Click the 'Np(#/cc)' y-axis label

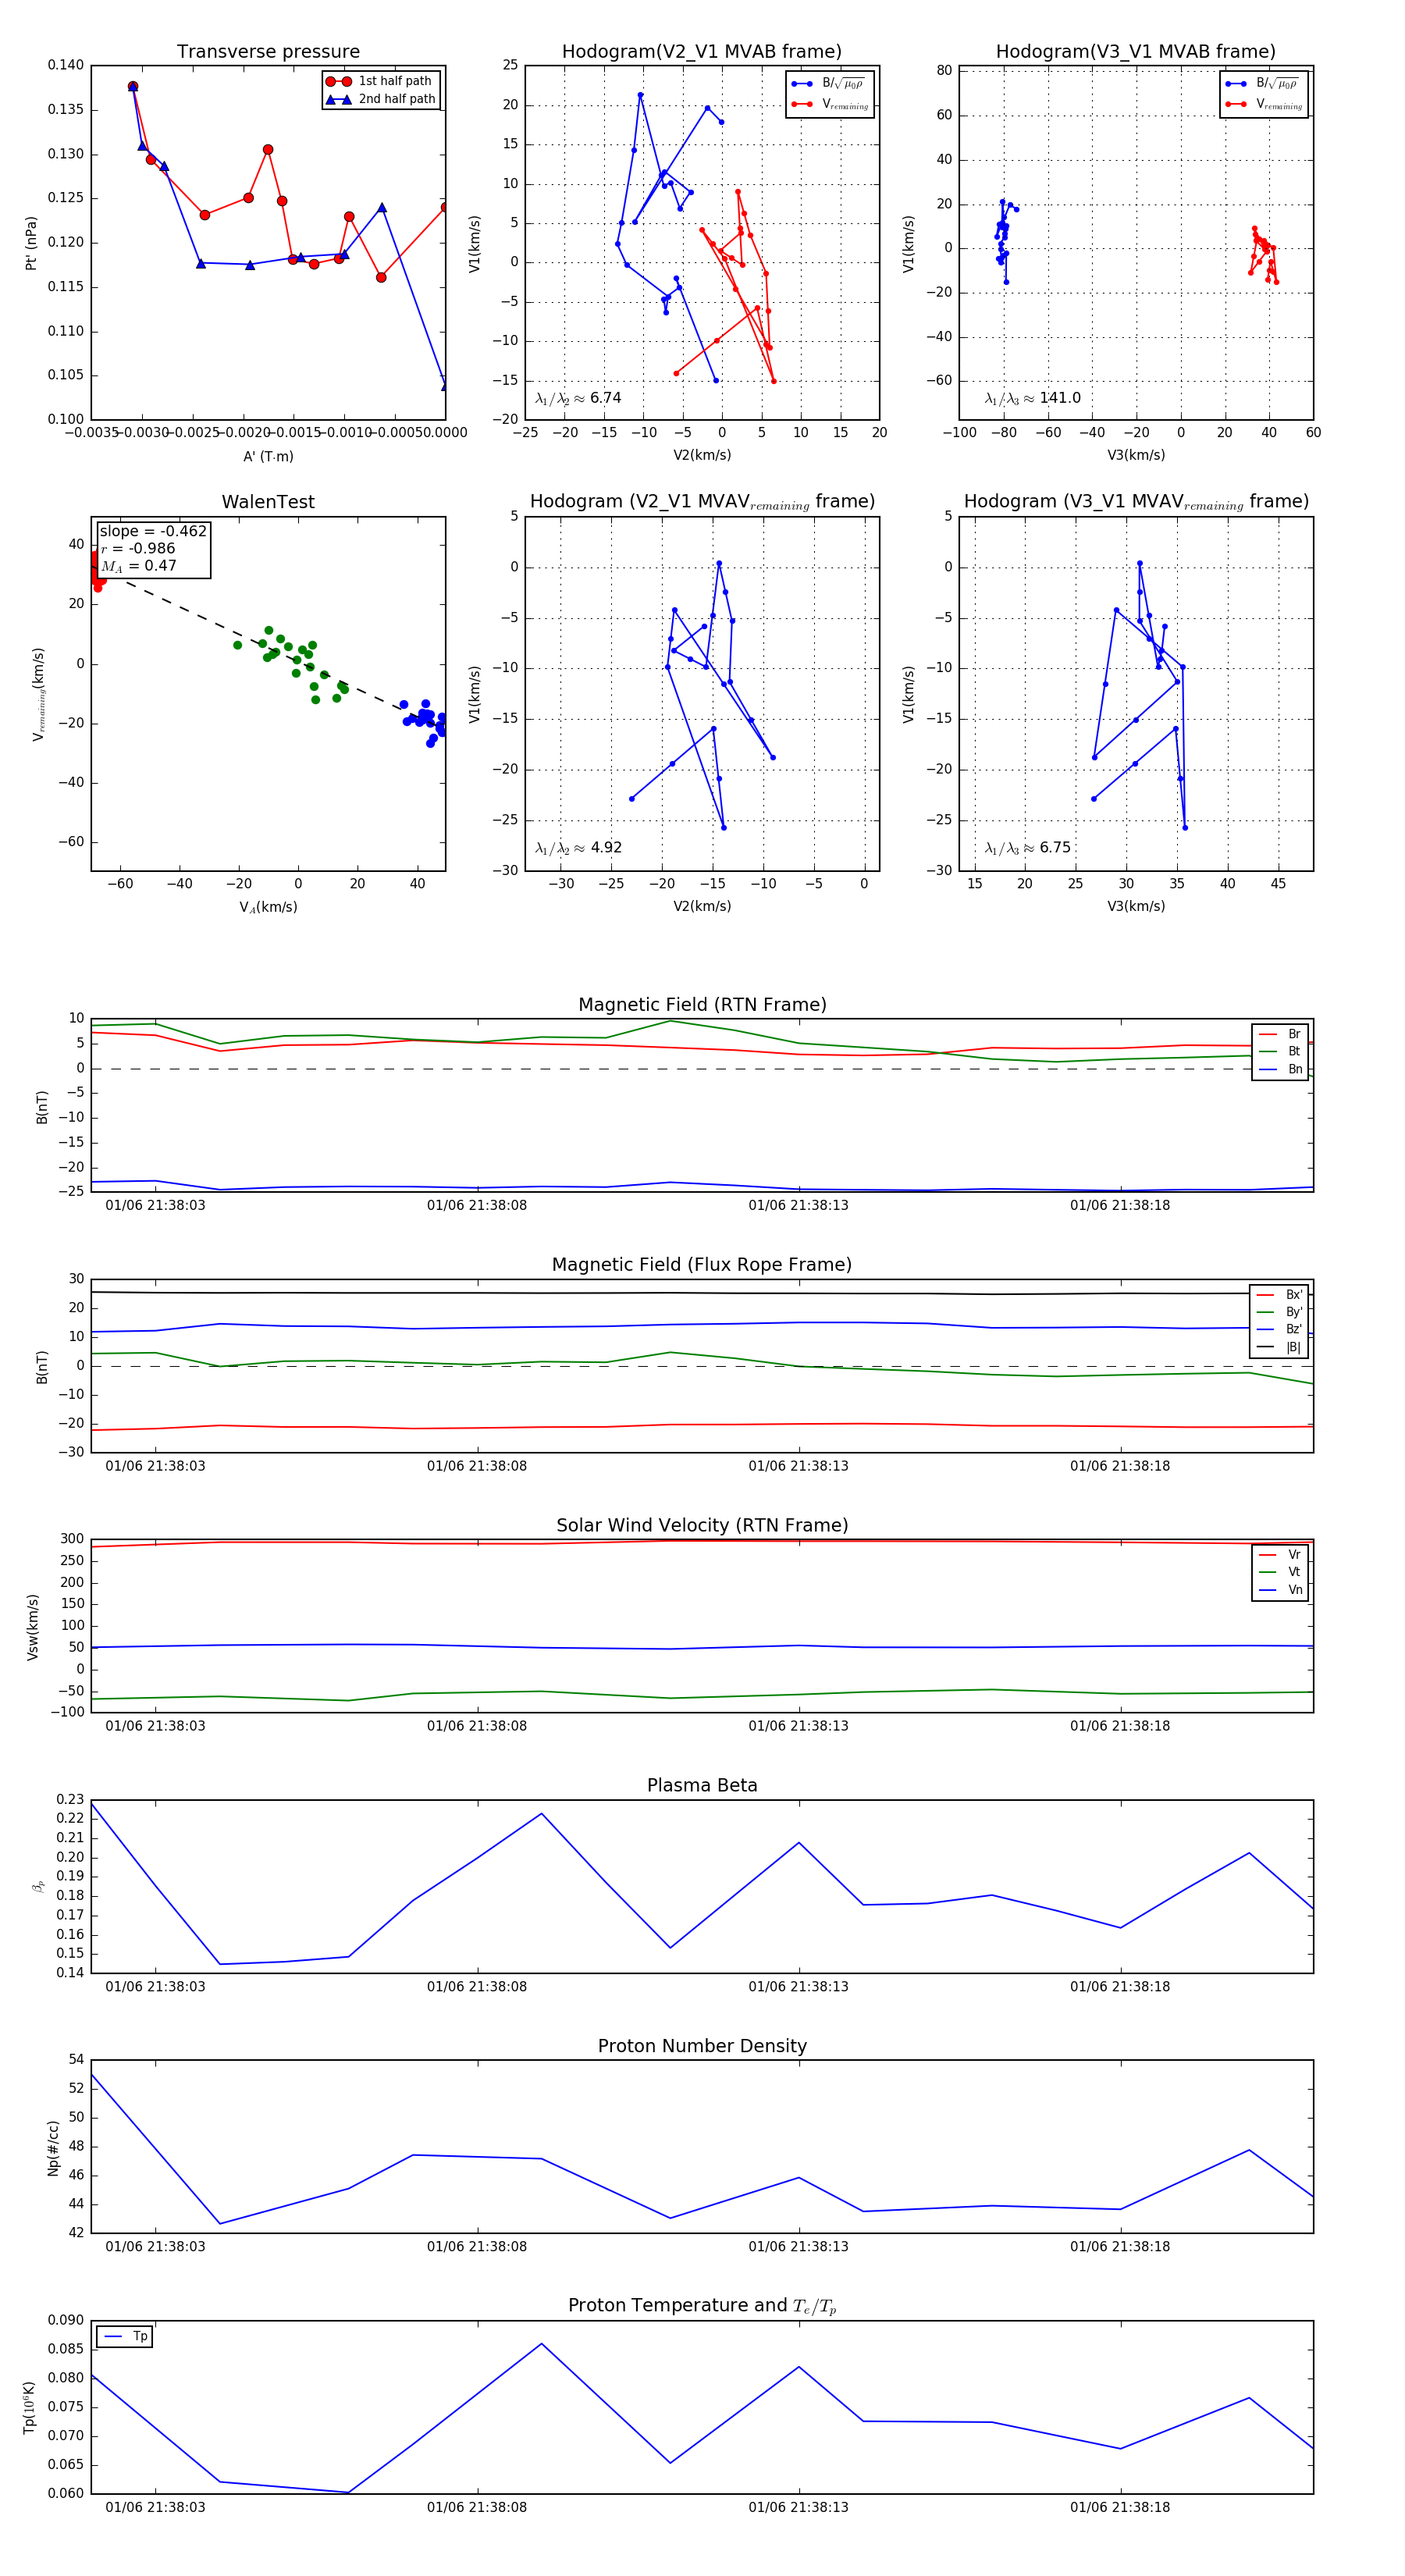click(x=54, y=2148)
